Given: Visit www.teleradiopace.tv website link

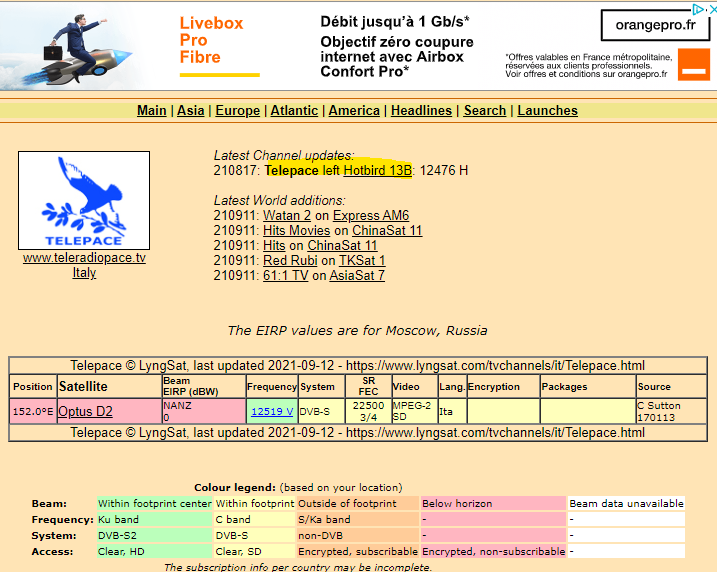Looking at the screenshot, I should pos(84,258).
